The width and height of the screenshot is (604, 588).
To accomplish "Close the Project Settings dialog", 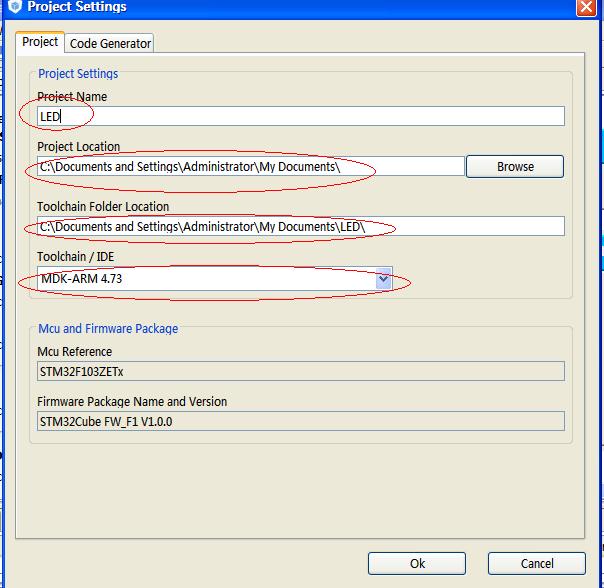I will tap(587, 7).
